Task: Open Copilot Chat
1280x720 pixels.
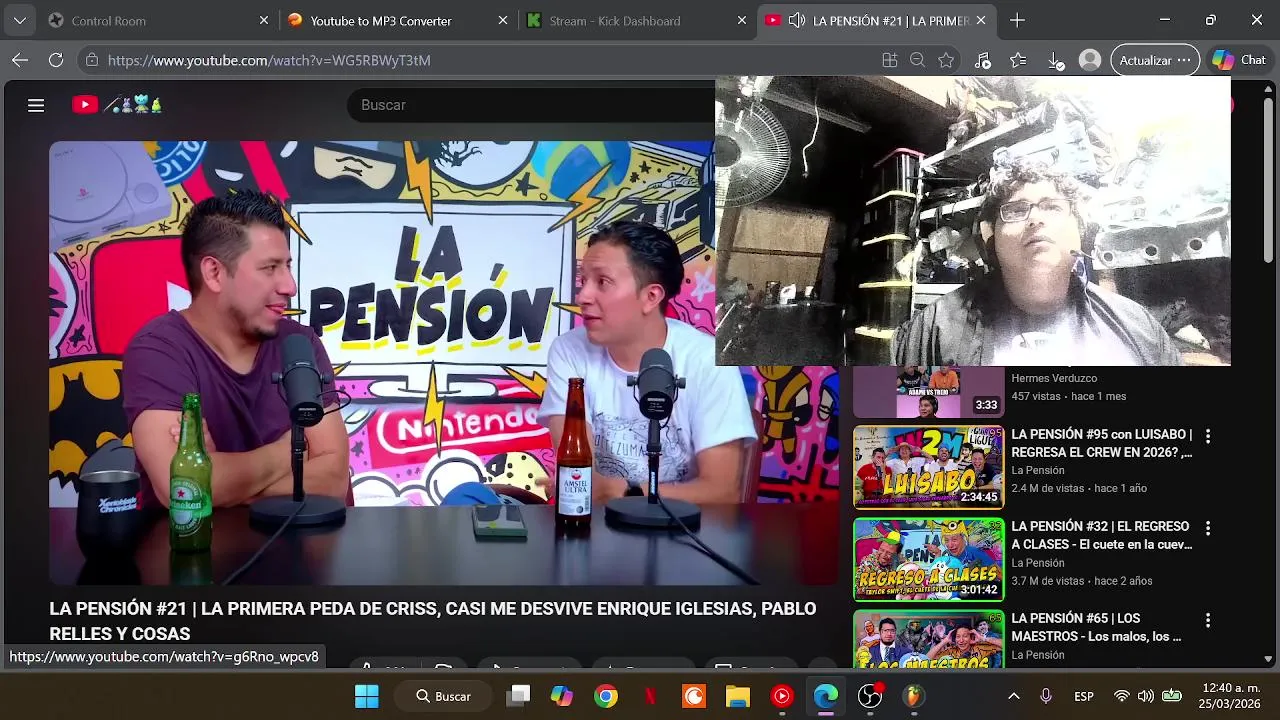Action: click(1239, 60)
